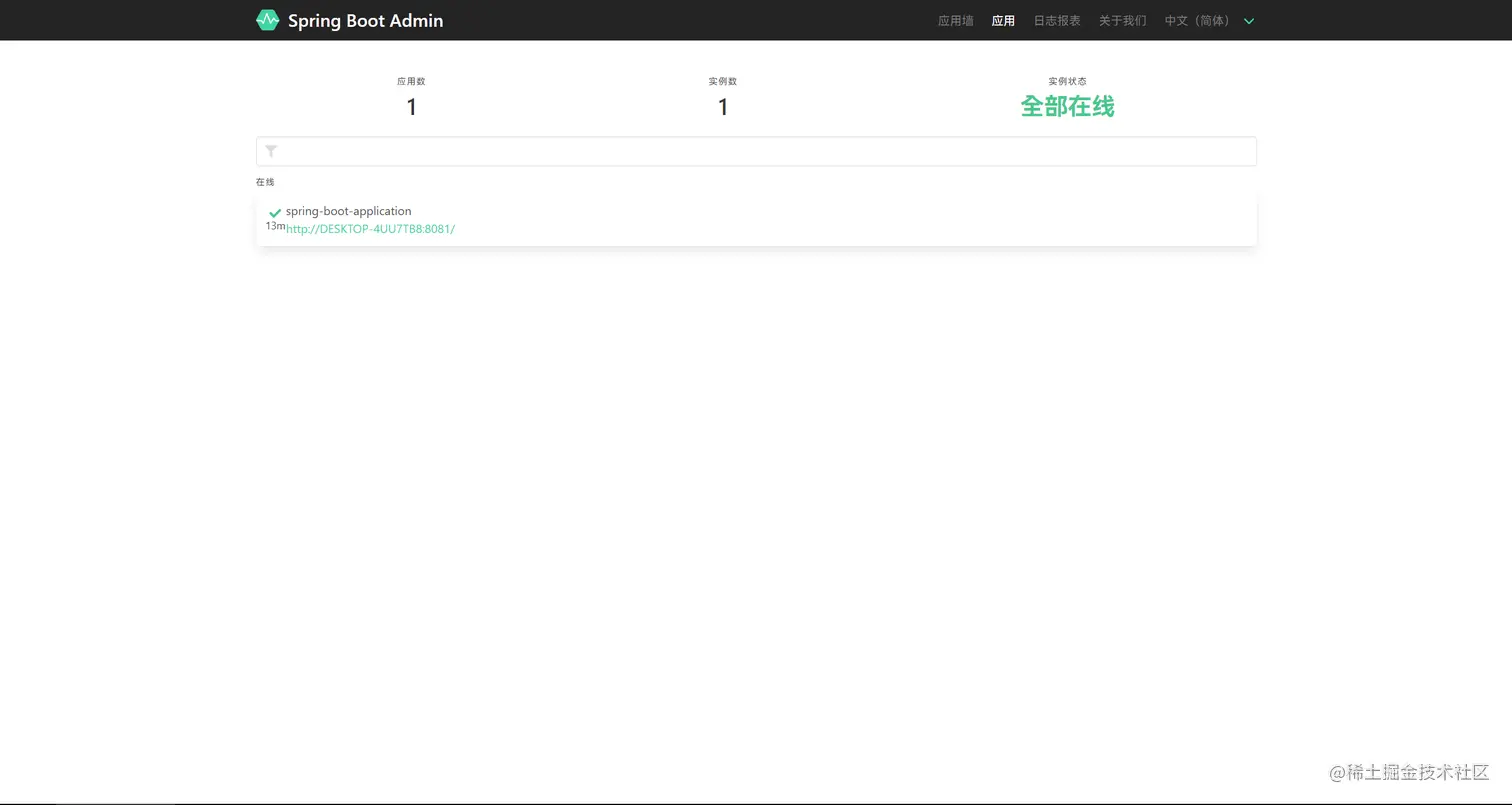The image size is (1512, 805).
Task: Open the 应用 menu item
Action: 1003,21
